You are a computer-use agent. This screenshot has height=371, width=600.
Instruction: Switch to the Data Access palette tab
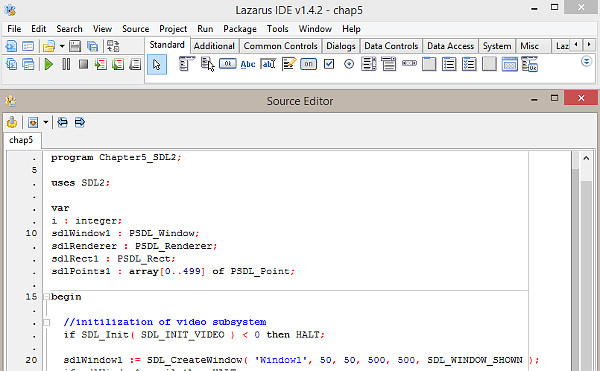coord(450,46)
